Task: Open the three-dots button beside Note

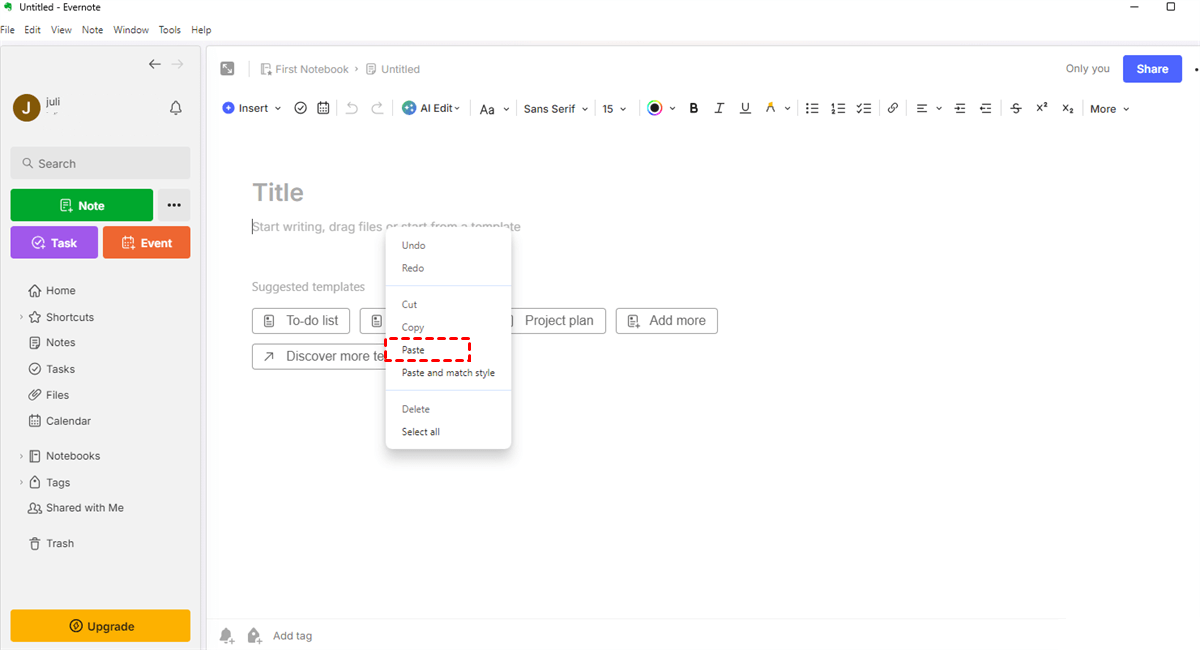Action: tap(174, 205)
